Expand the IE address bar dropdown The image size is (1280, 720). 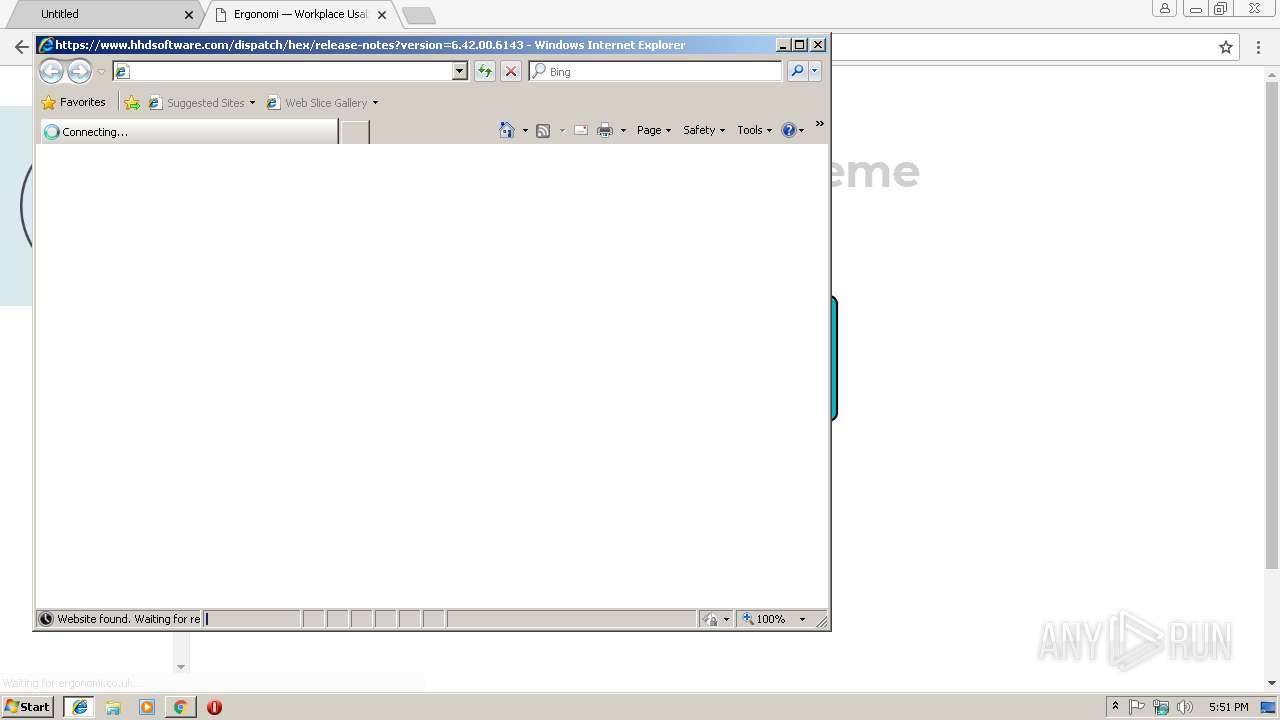pyautogui.click(x=460, y=71)
